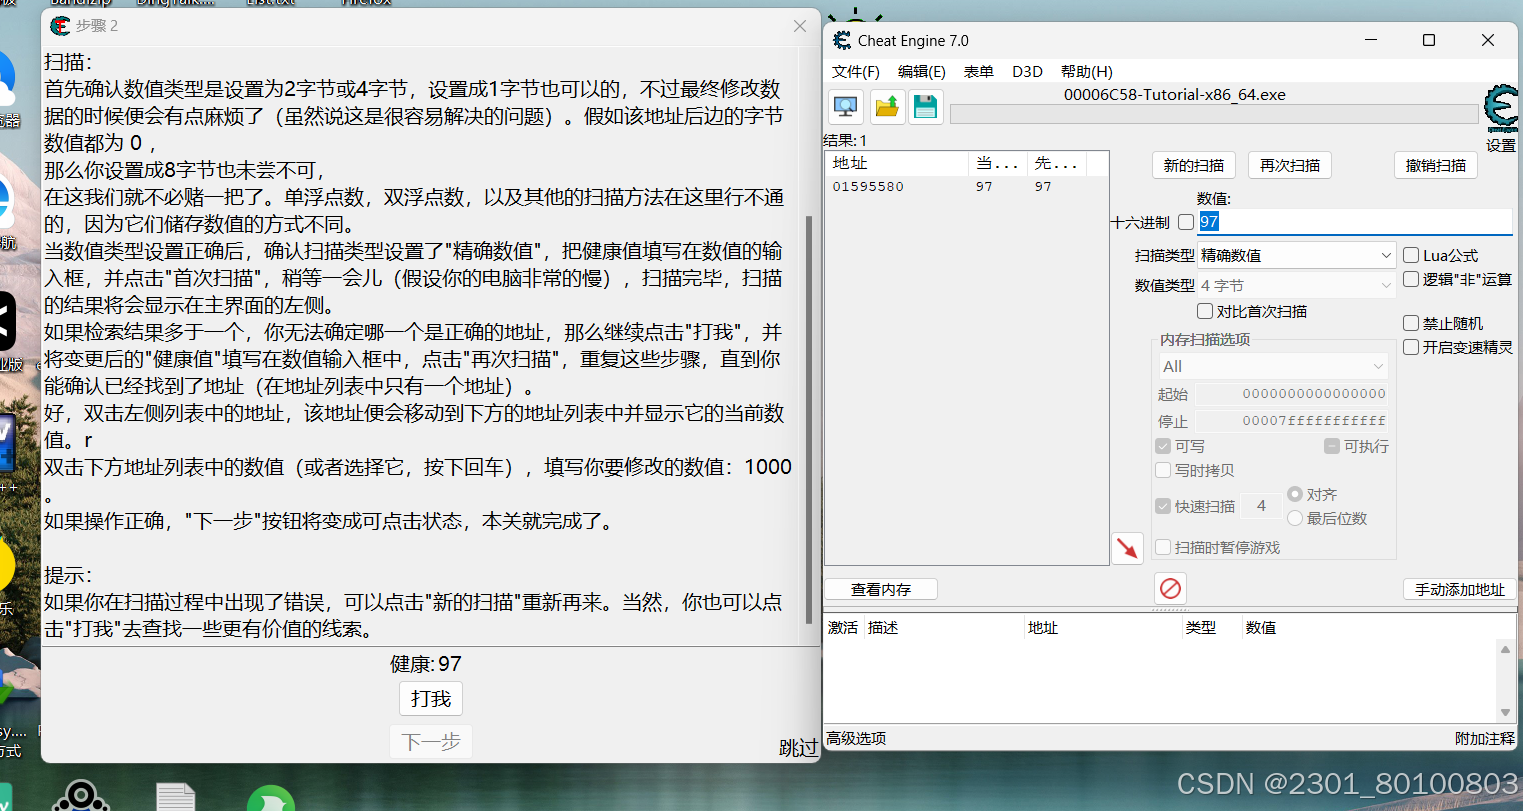
Task: Click the green app icon on desktop bottom
Action: (x=271, y=799)
